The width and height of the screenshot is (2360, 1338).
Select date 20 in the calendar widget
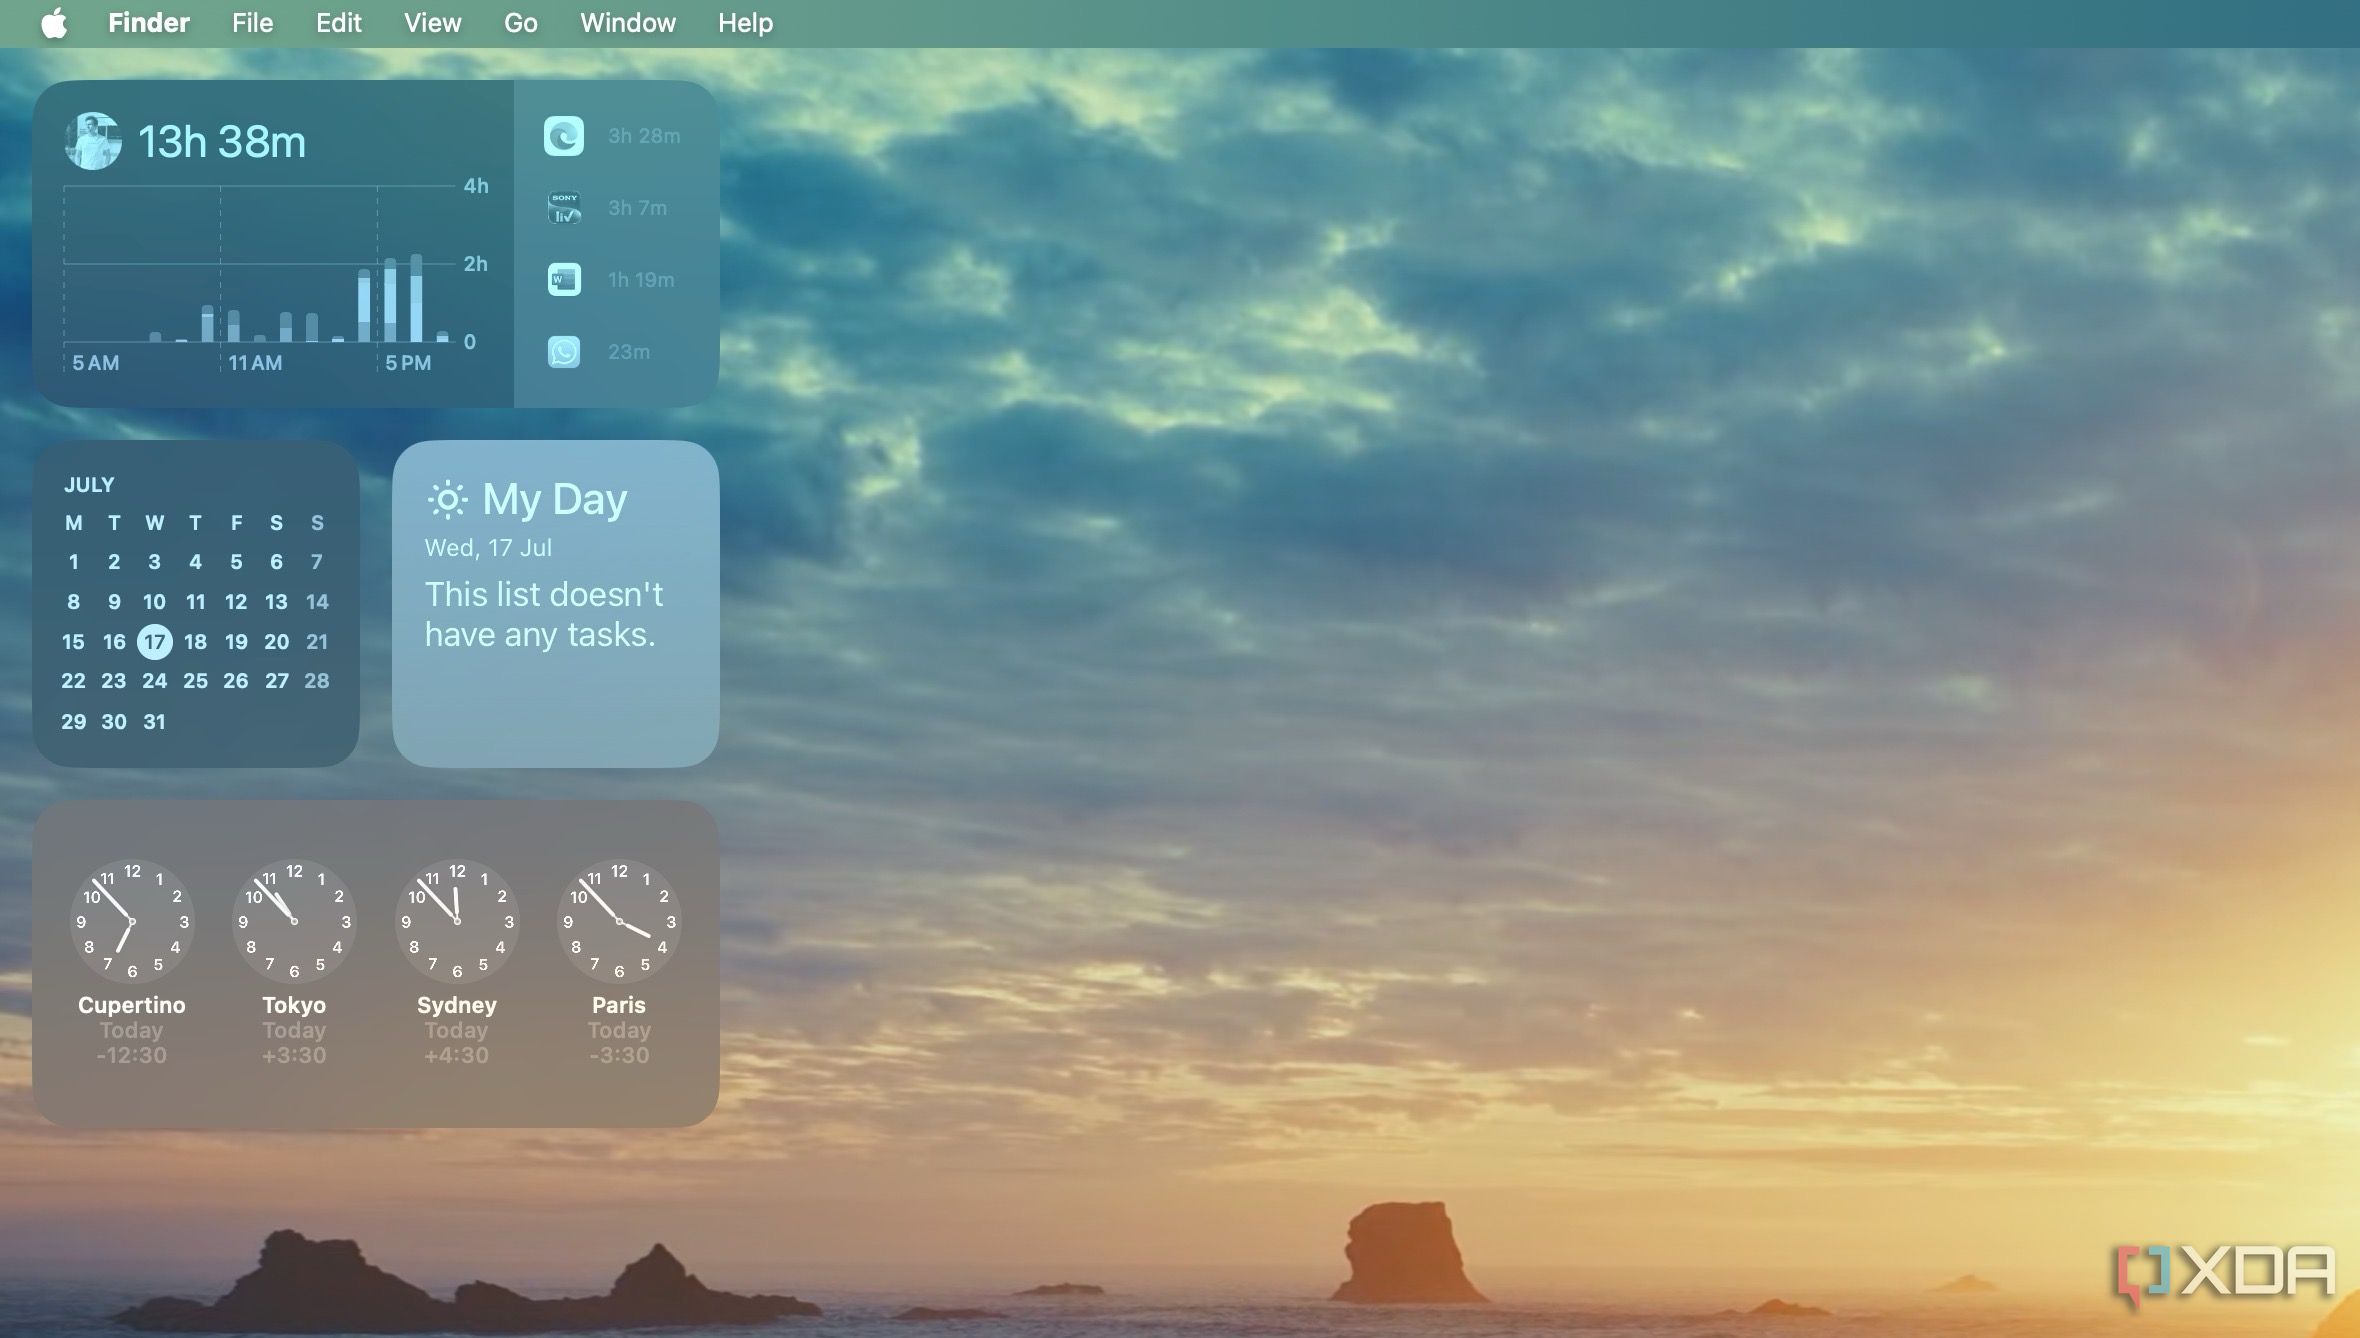tap(277, 642)
